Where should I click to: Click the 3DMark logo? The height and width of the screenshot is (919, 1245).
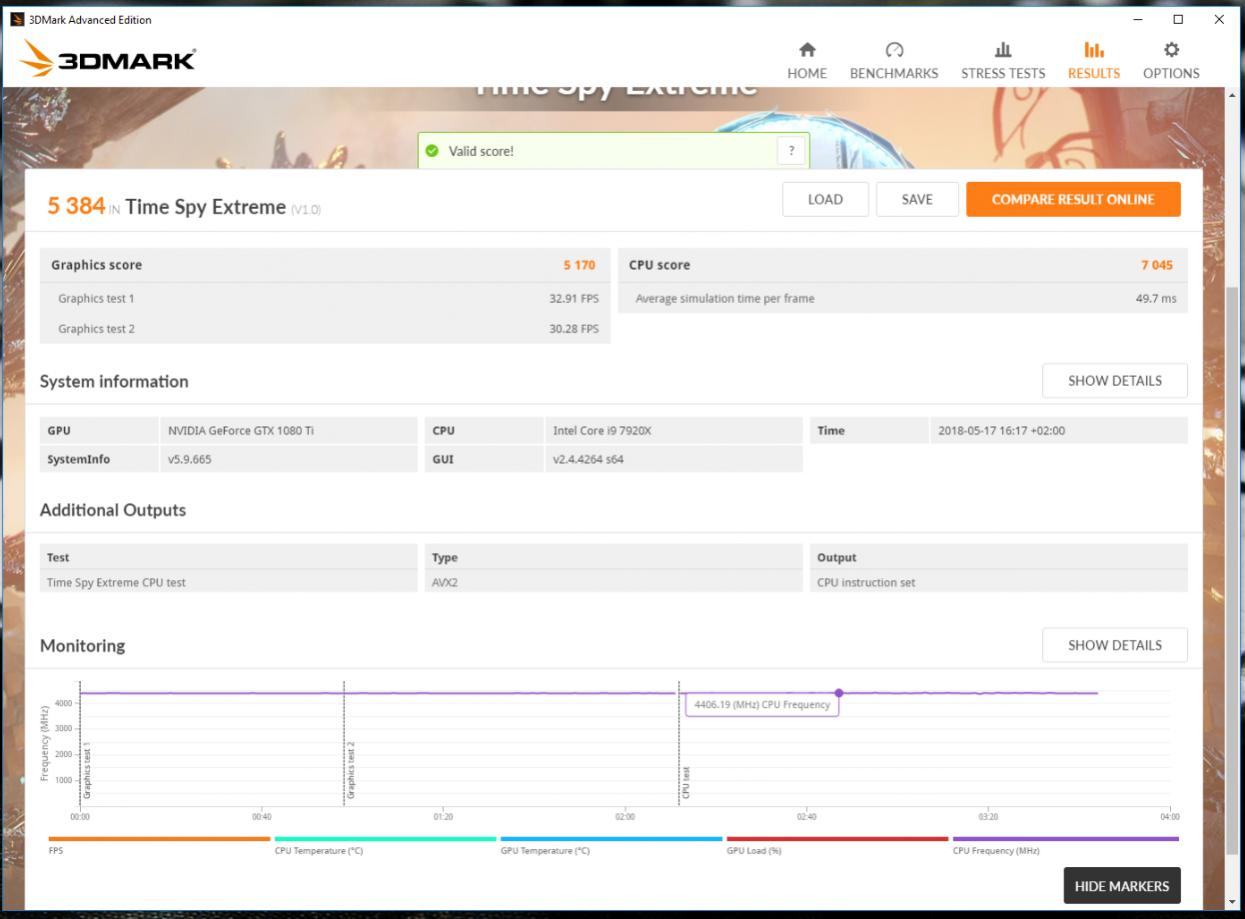(x=108, y=59)
